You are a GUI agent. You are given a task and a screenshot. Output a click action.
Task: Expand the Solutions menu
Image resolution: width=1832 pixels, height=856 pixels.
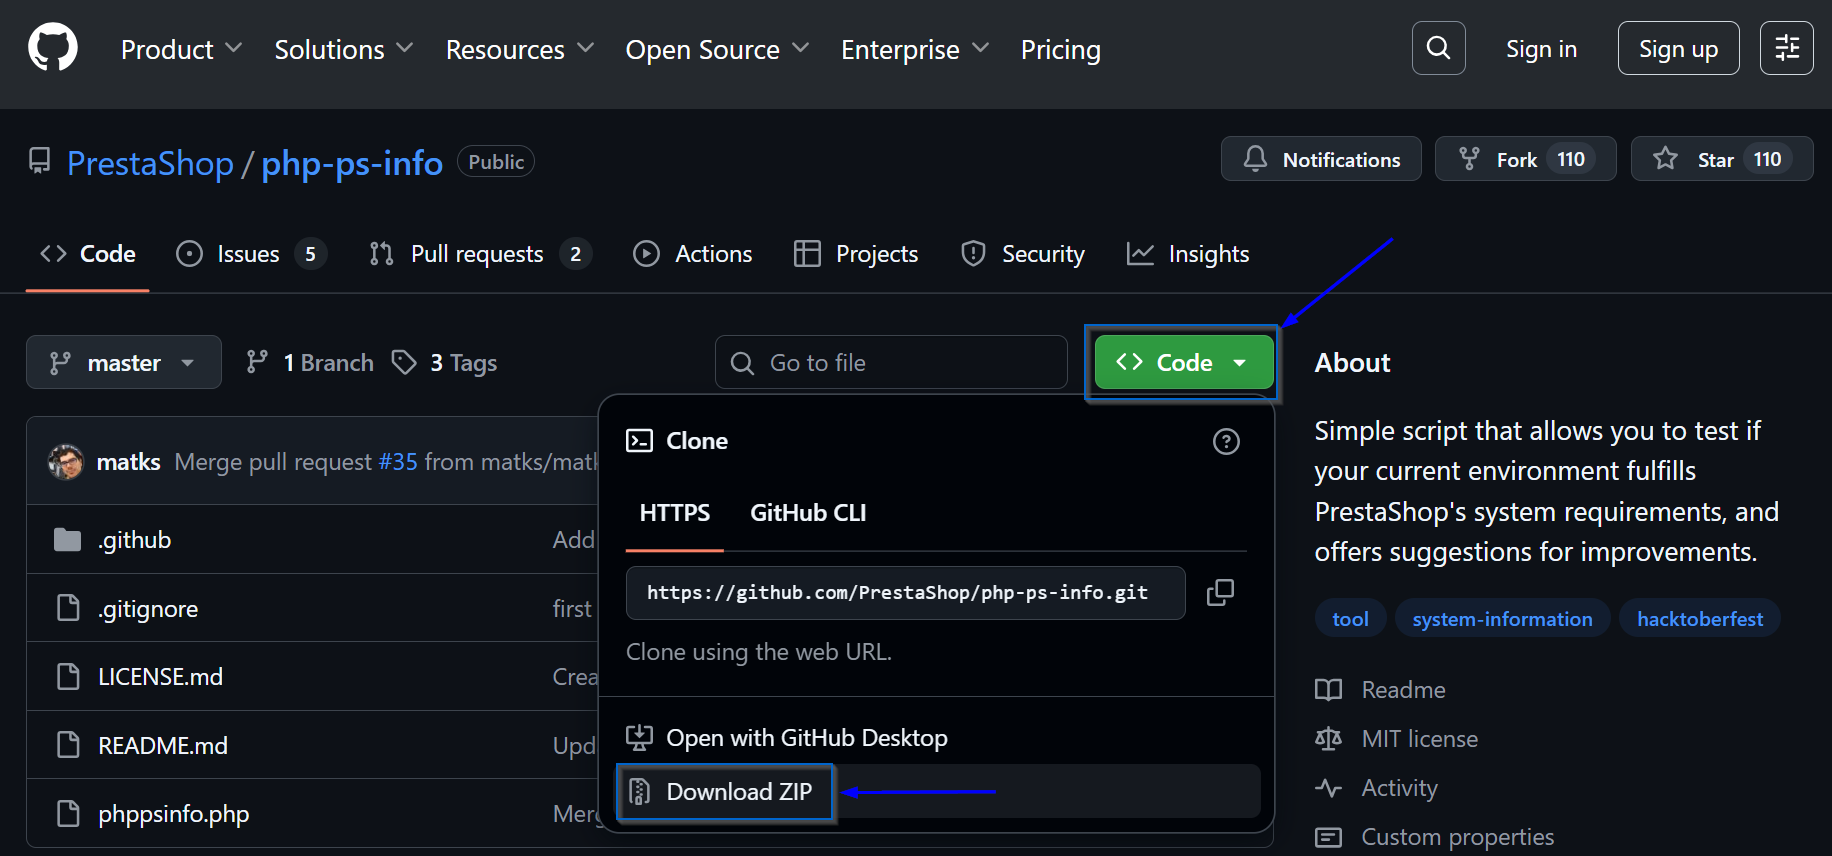343,50
